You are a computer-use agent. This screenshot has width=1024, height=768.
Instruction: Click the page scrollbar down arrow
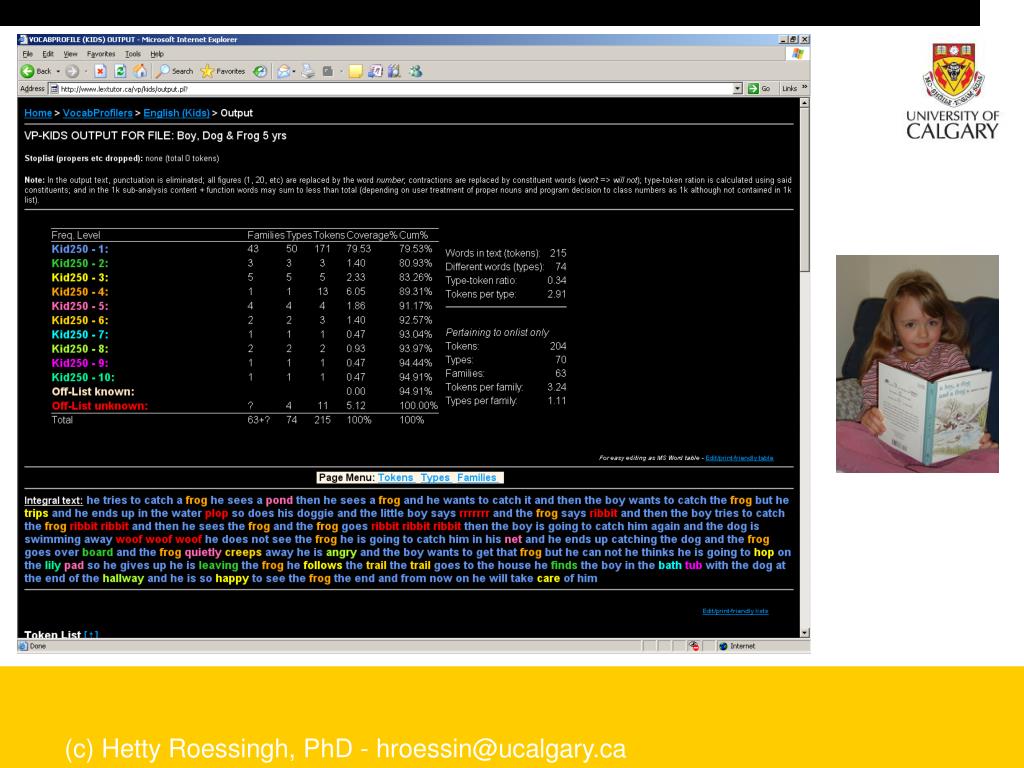[x=805, y=633]
